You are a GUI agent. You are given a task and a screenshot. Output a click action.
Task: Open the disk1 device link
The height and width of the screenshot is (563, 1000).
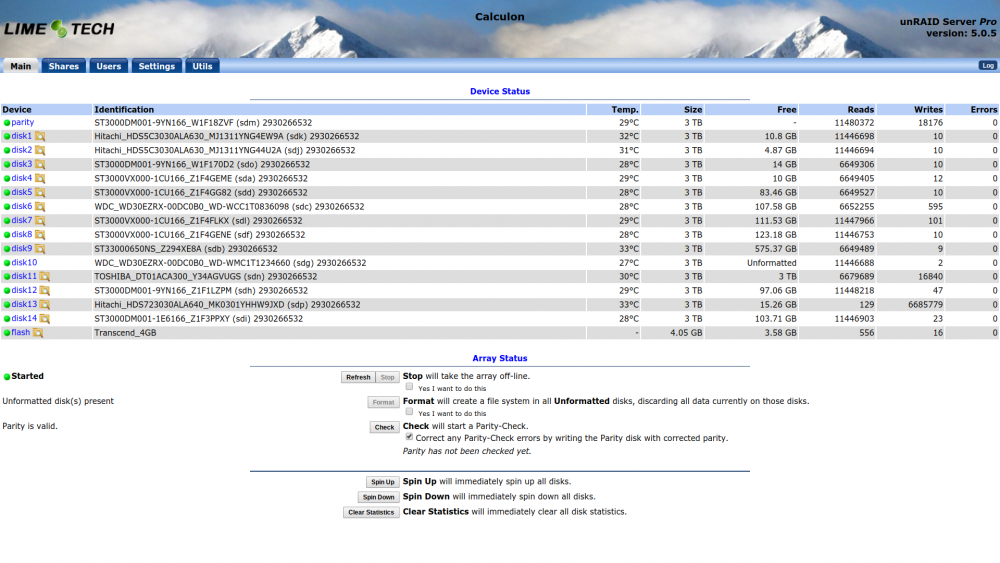[x=22, y=136]
